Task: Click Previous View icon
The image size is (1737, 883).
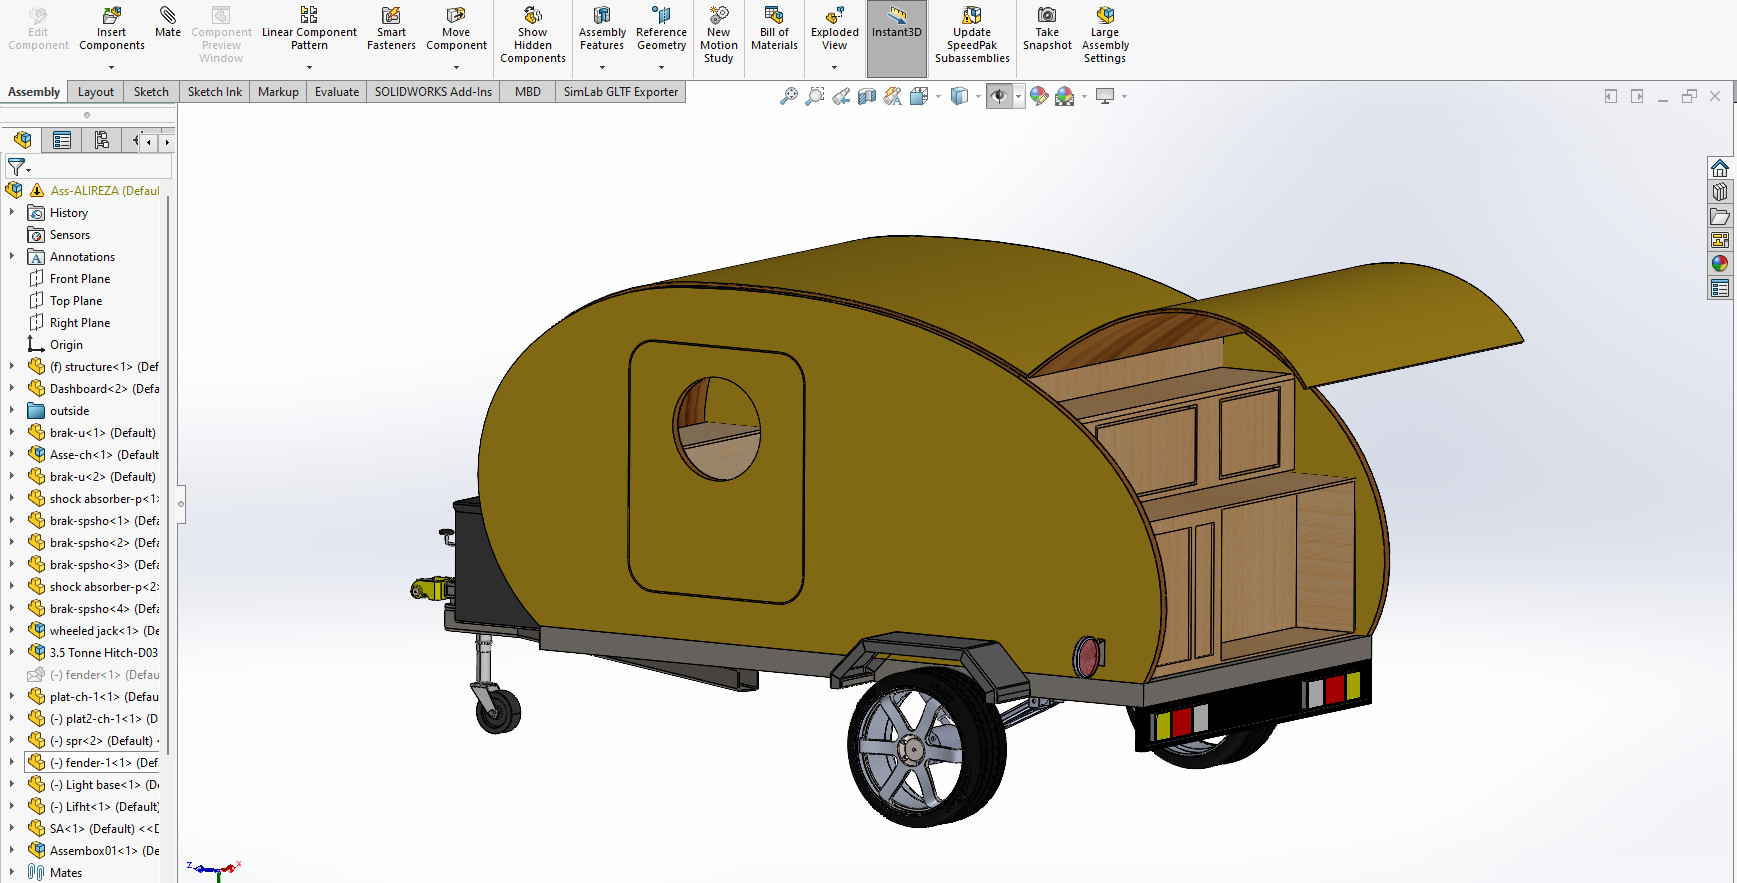Action: (841, 96)
